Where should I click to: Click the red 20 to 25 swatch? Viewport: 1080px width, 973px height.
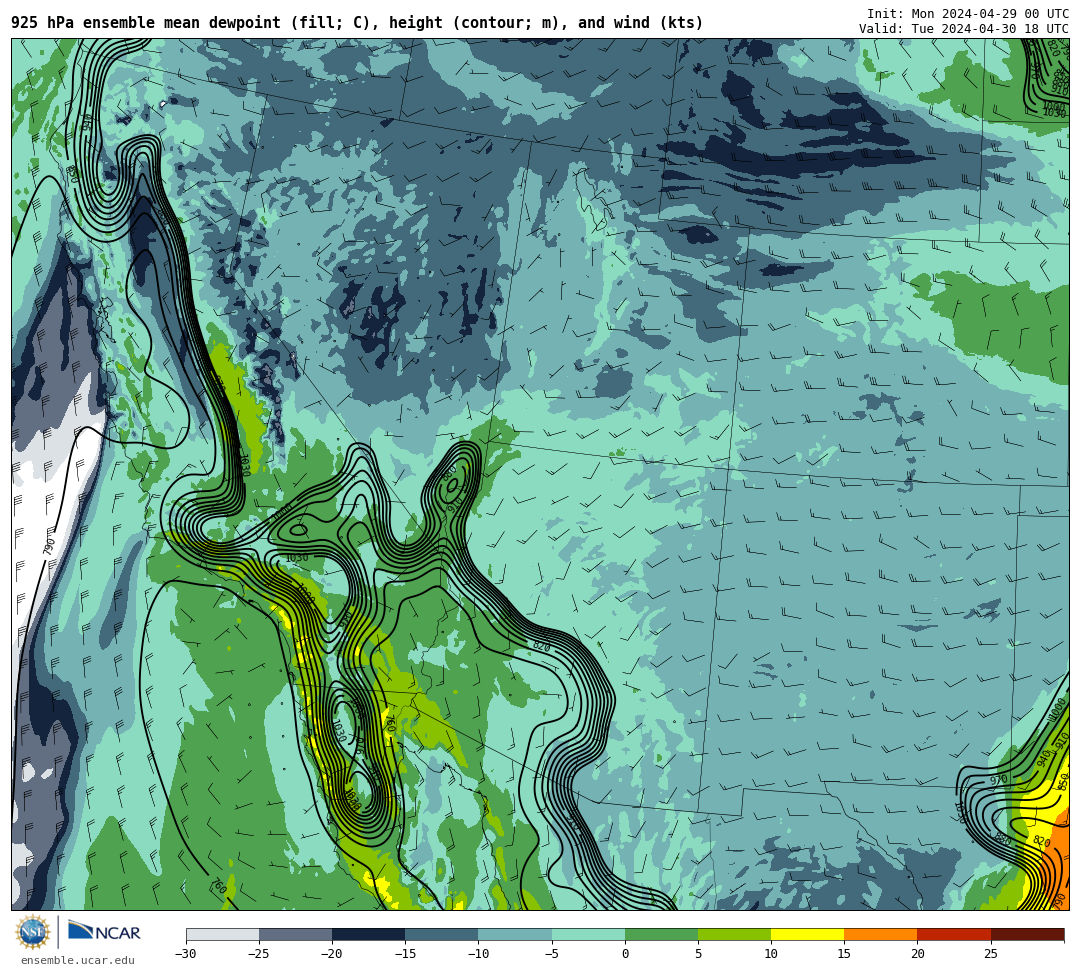pyautogui.click(x=954, y=934)
